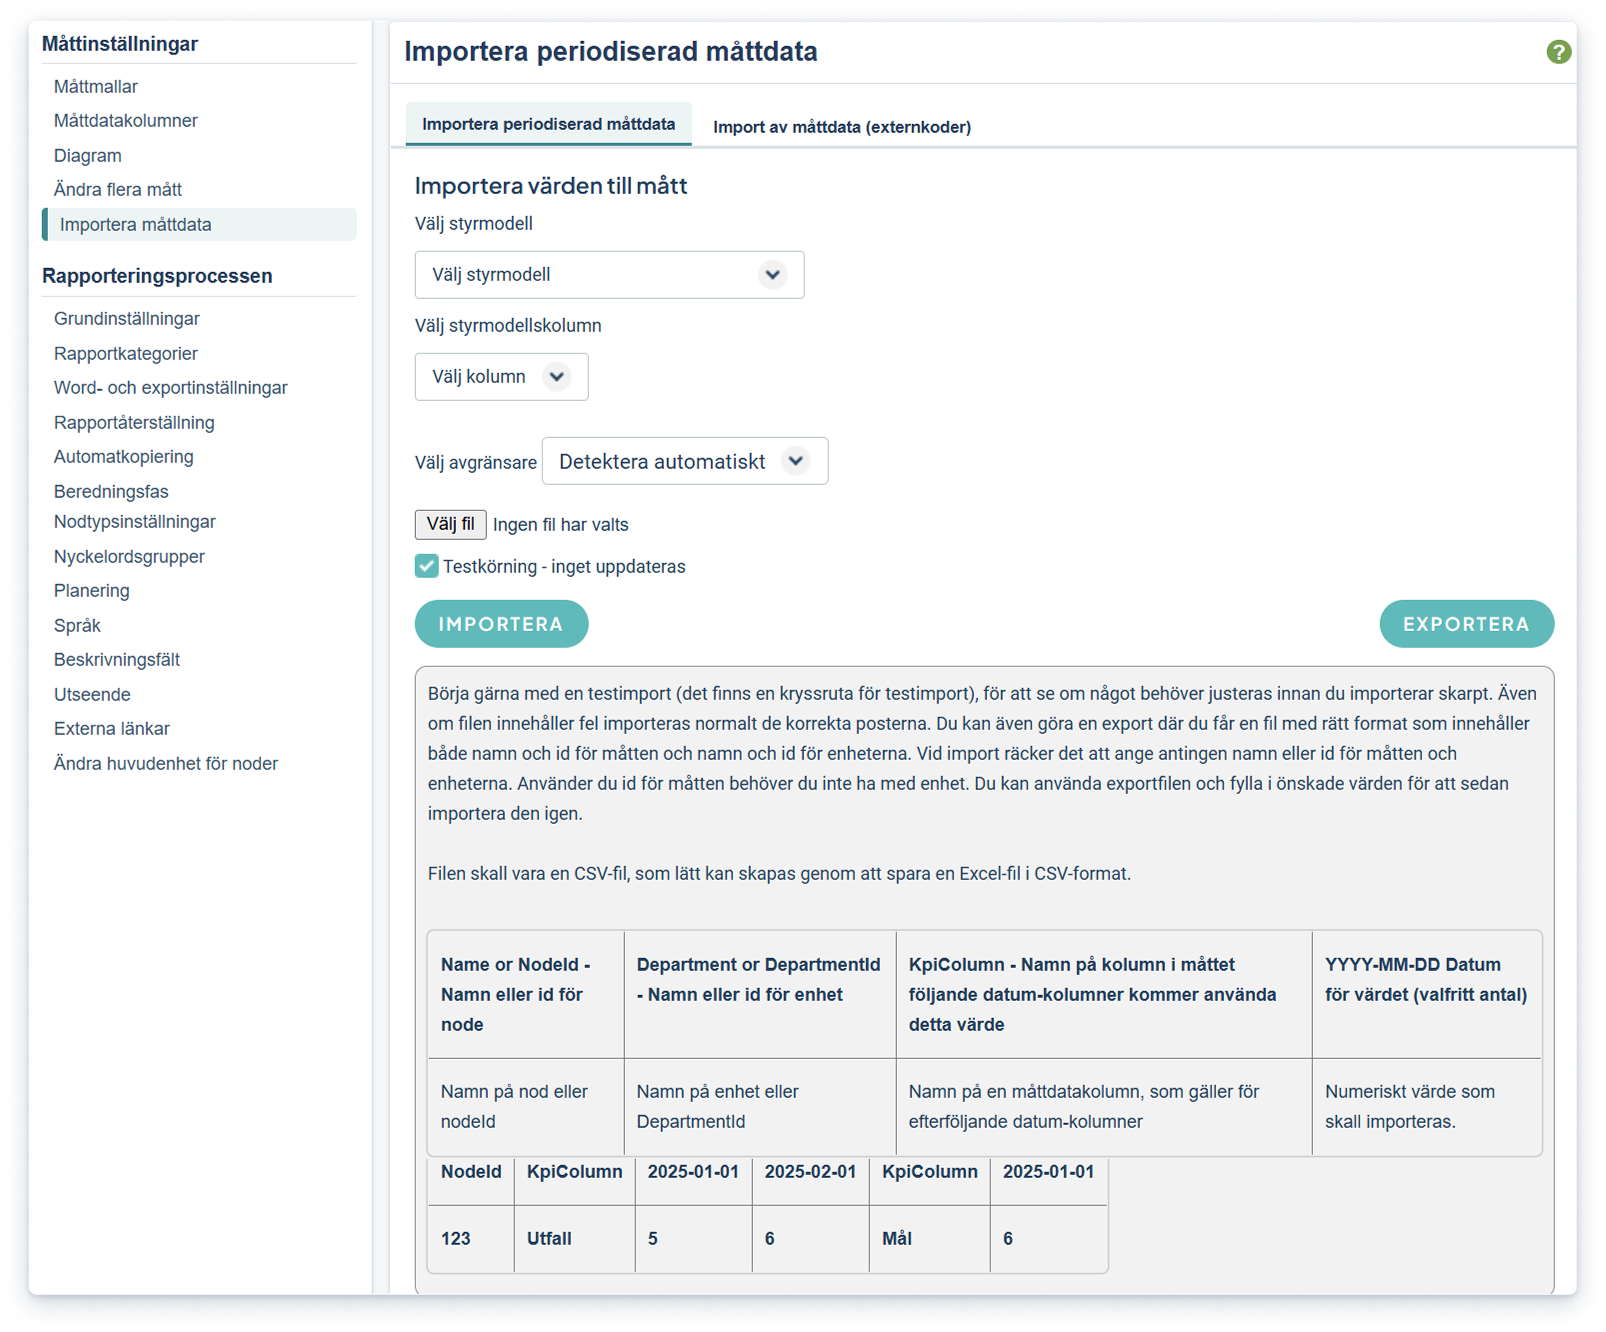This screenshot has width=1606, height=1332.
Task: Open Grundinställningar under Rapporteringsprocessen
Action: click(x=127, y=319)
